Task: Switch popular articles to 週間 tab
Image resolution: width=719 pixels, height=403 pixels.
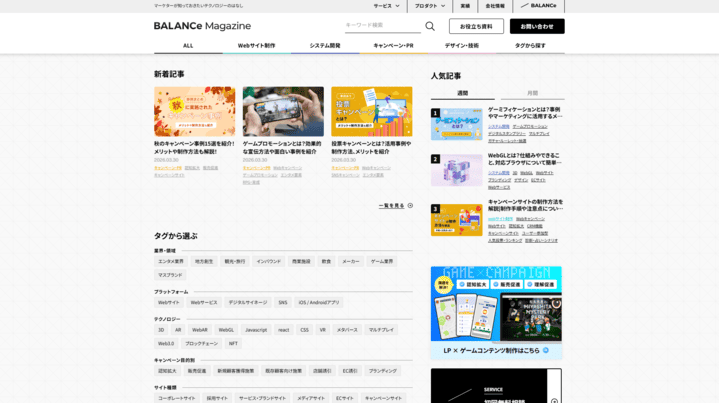Action: click(463, 93)
